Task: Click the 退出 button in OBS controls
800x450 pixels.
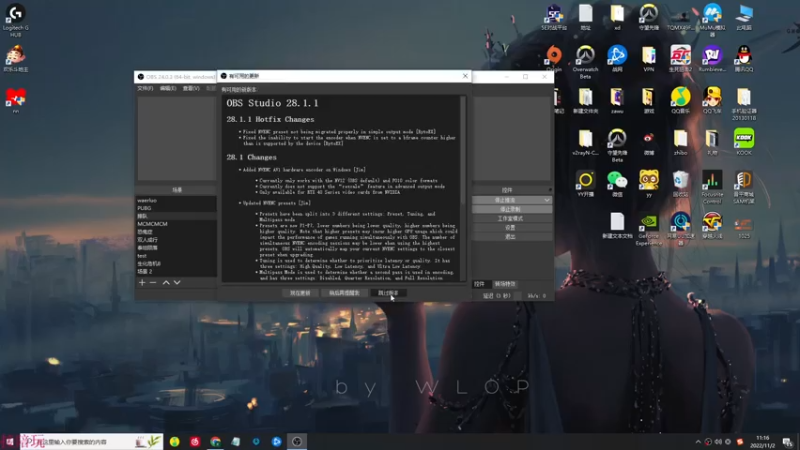Action: (x=512, y=237)
